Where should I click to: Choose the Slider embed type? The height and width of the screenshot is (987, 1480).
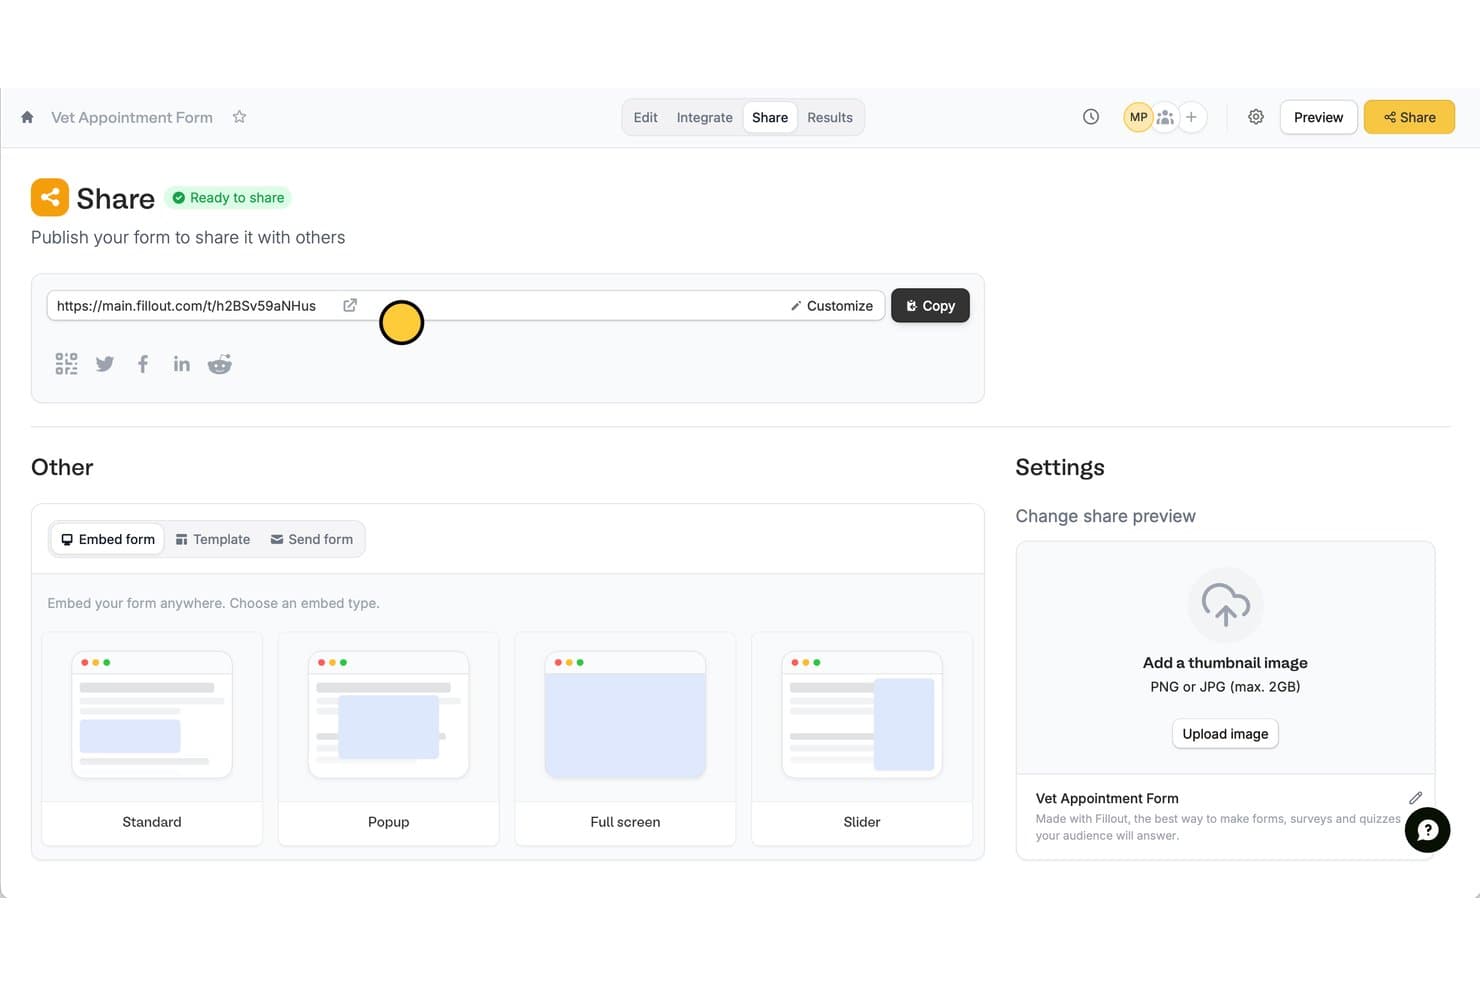click(x=862, y=739)
